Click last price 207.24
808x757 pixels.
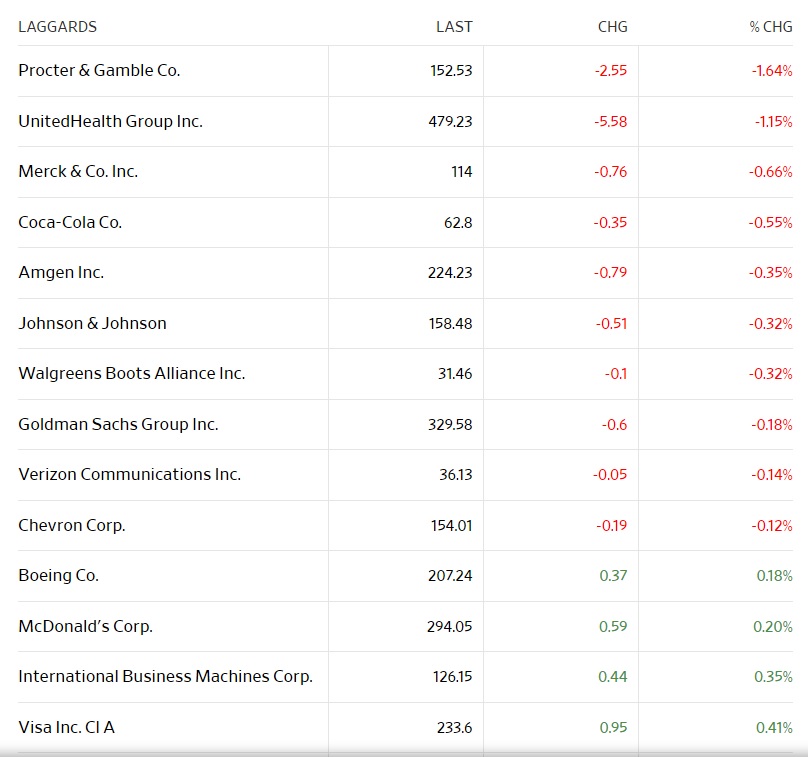point(450,576)
